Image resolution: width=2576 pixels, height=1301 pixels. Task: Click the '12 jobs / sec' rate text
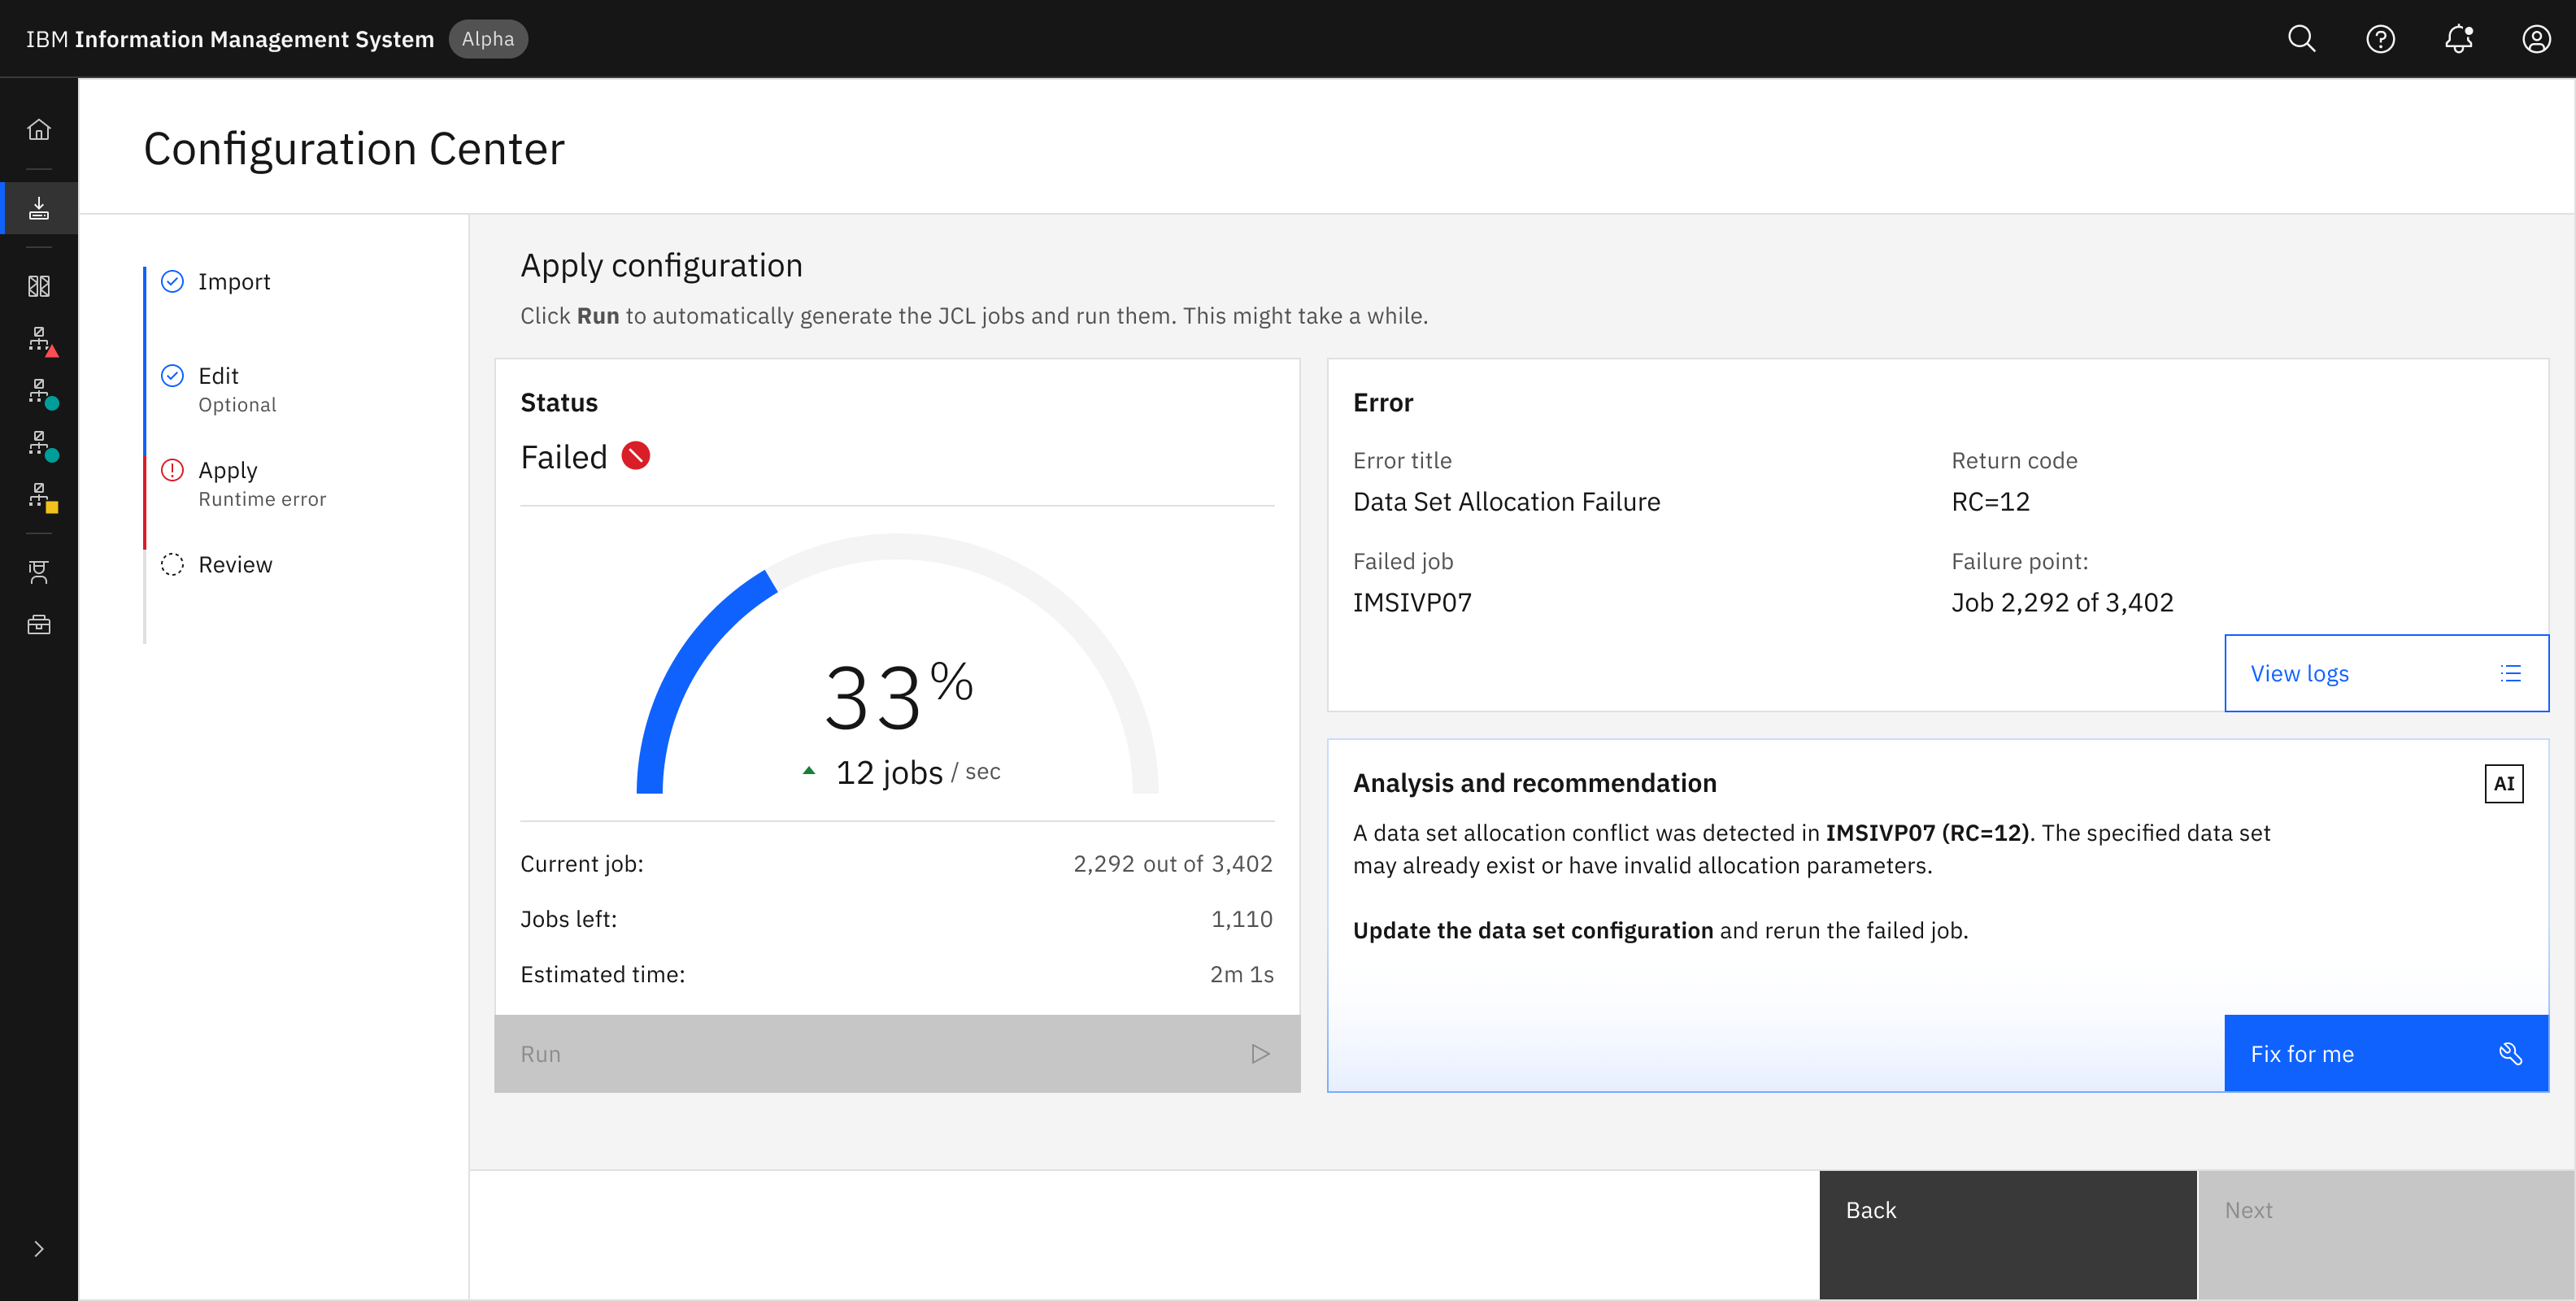coord(918,772)
